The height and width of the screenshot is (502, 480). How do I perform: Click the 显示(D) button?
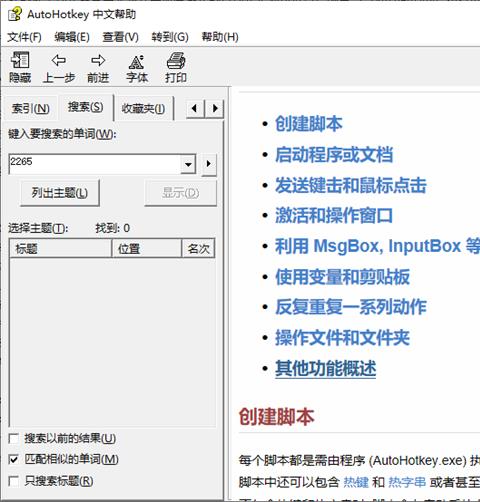coord(180,193)
